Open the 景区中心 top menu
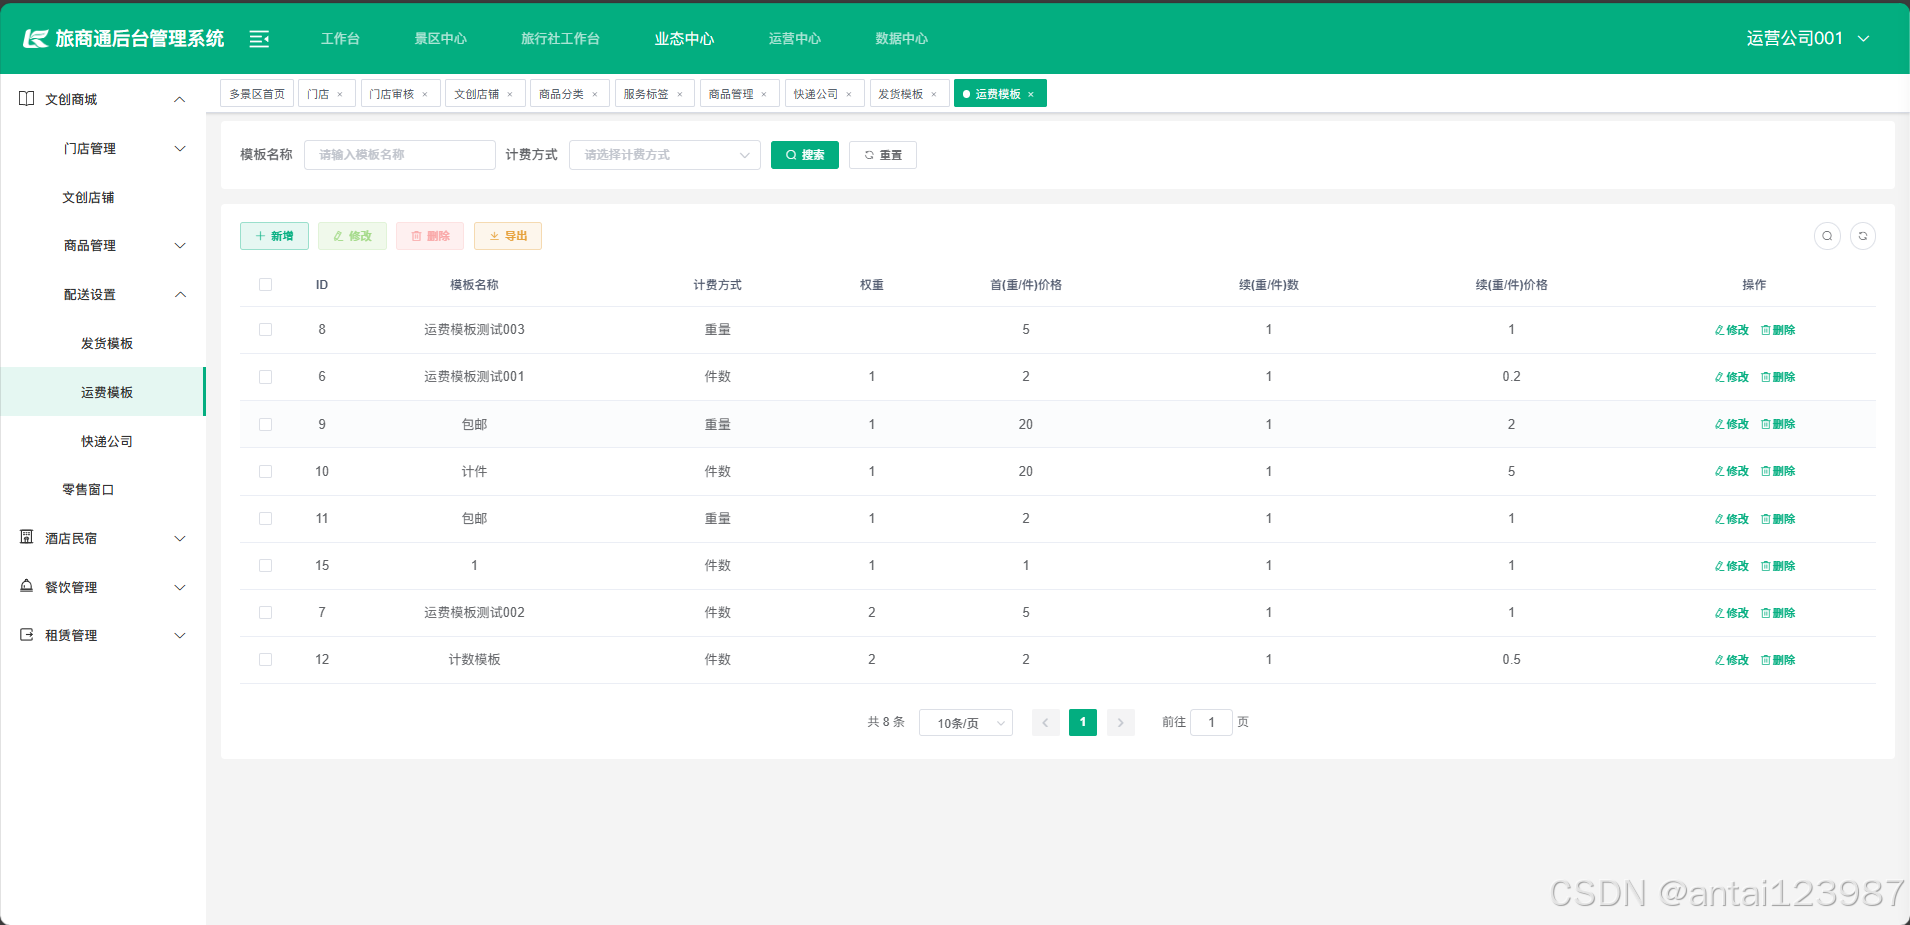 [x=441, y=39]
